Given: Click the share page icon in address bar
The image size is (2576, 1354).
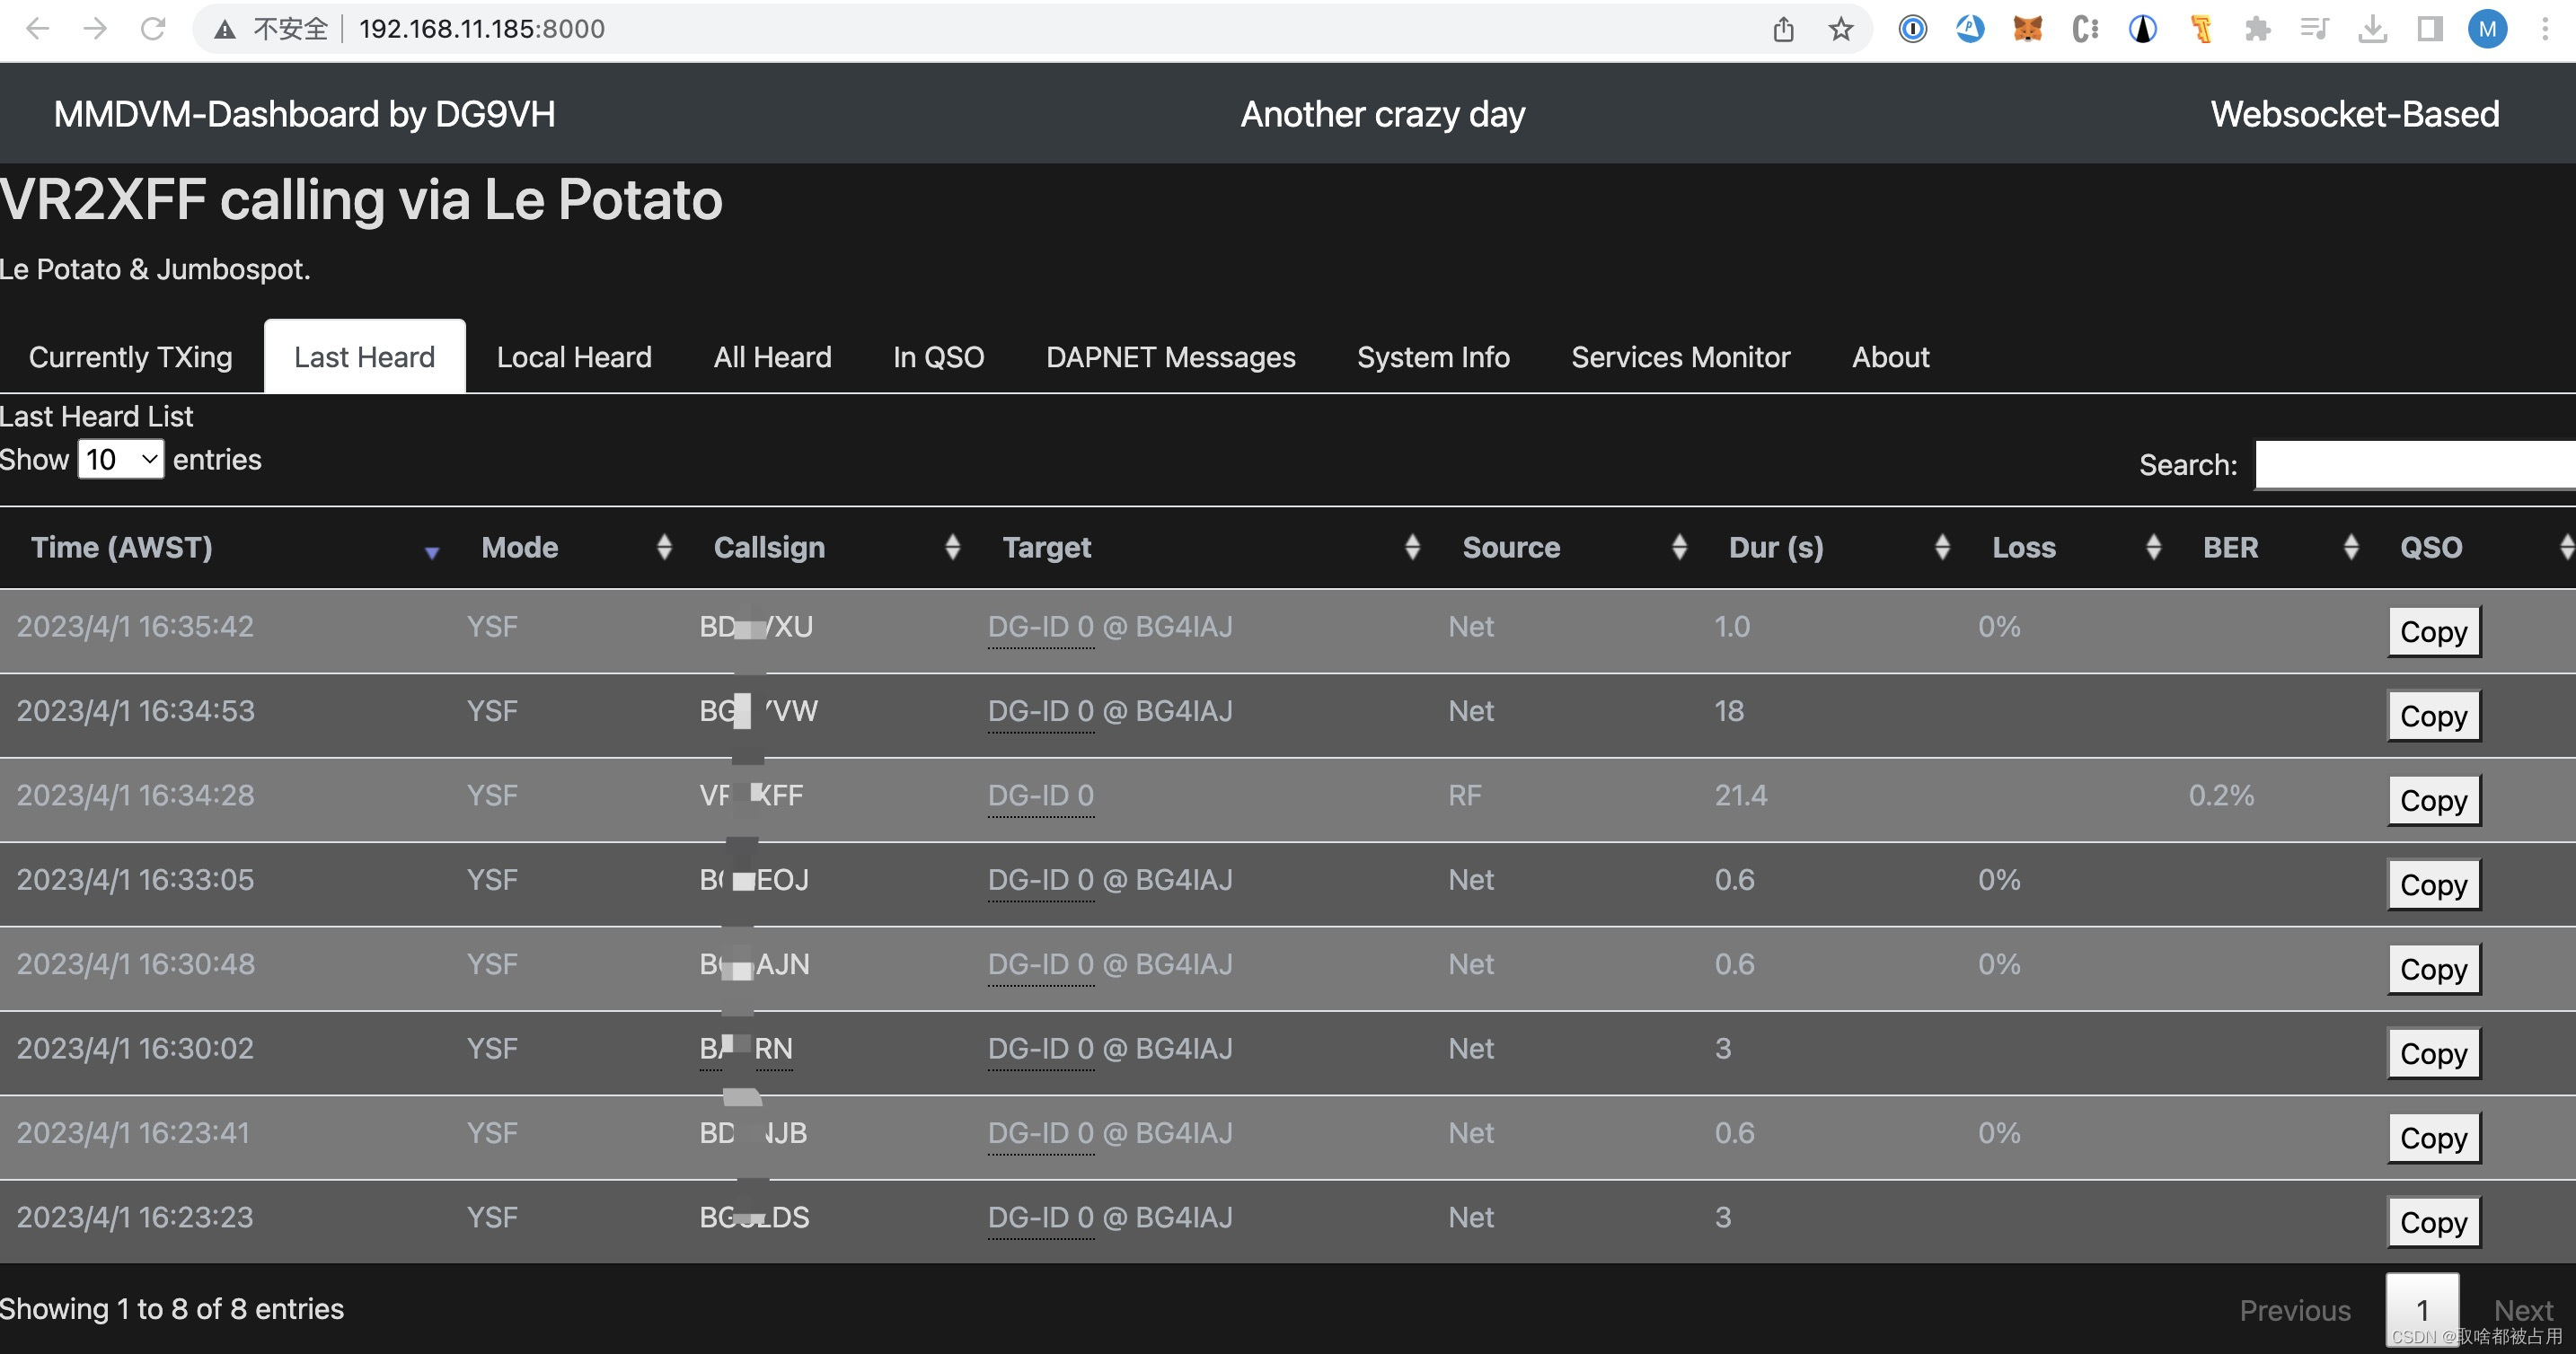Looking at the screenshot, I should (x=1783, y=29).
